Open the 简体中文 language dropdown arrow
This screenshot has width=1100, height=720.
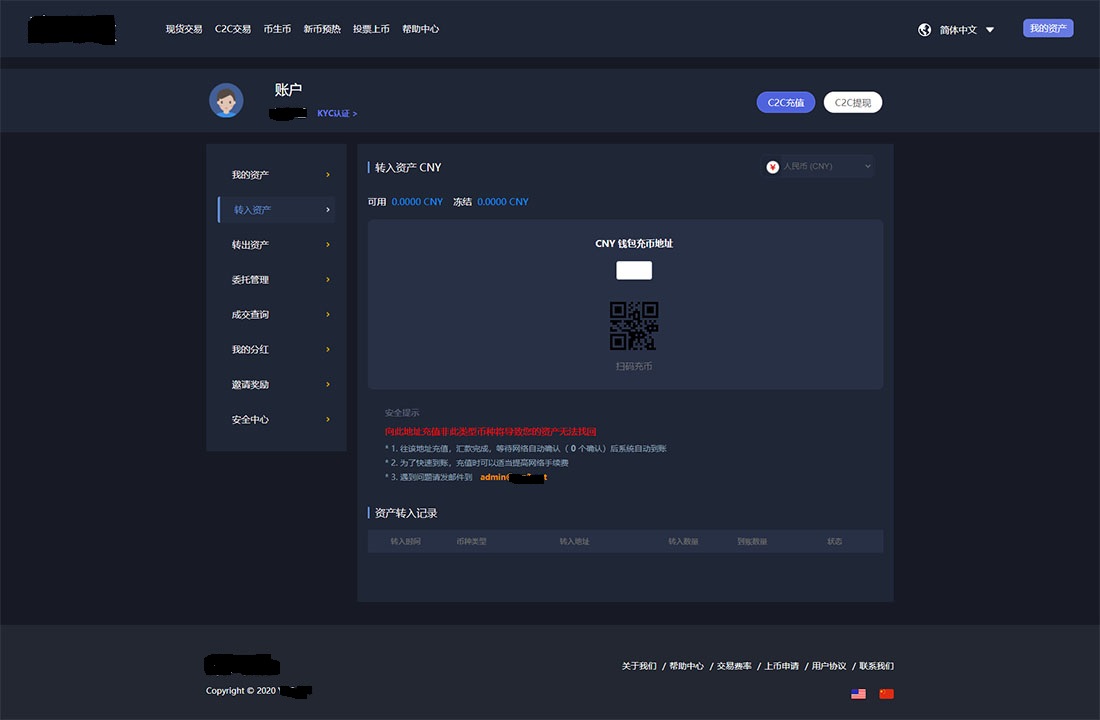pos(990,29)
